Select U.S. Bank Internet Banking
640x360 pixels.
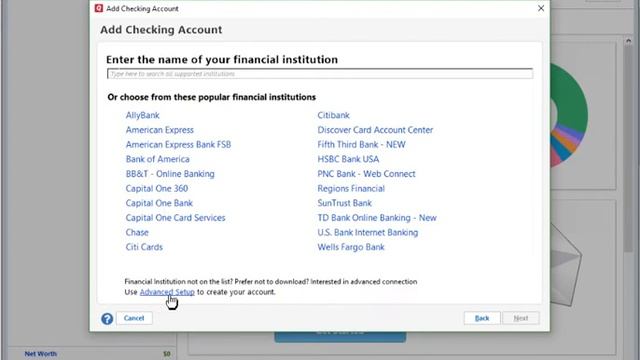pyautogui.click(x=368, y=233)
